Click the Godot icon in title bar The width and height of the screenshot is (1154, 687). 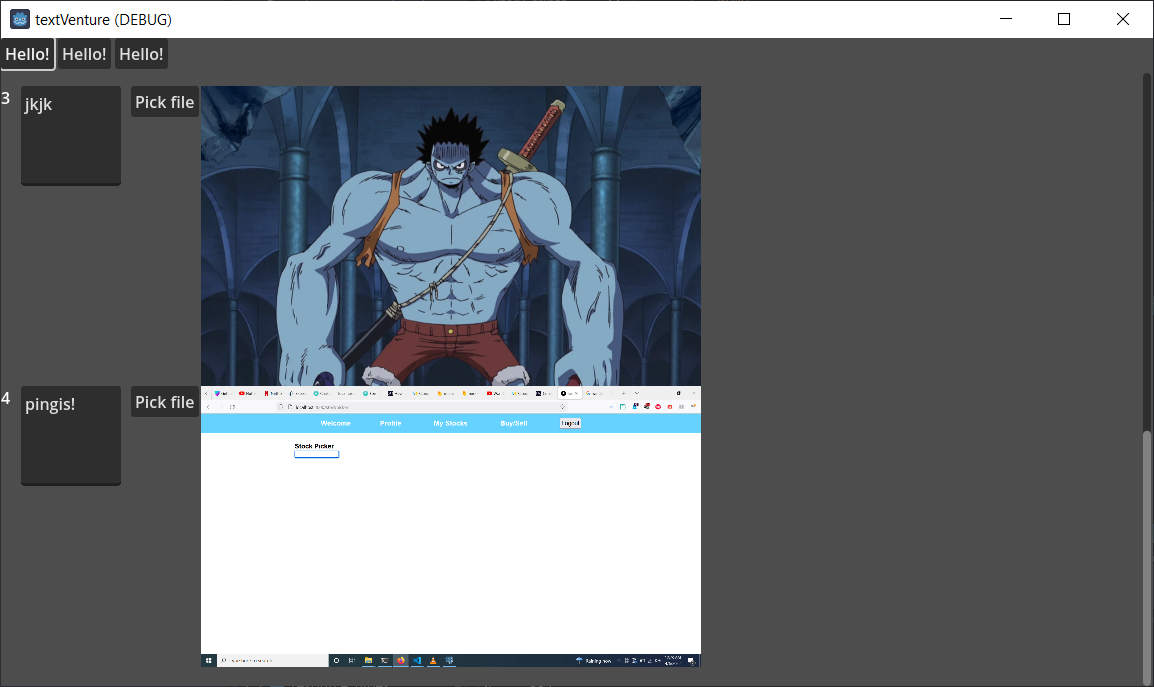[20, 19]
